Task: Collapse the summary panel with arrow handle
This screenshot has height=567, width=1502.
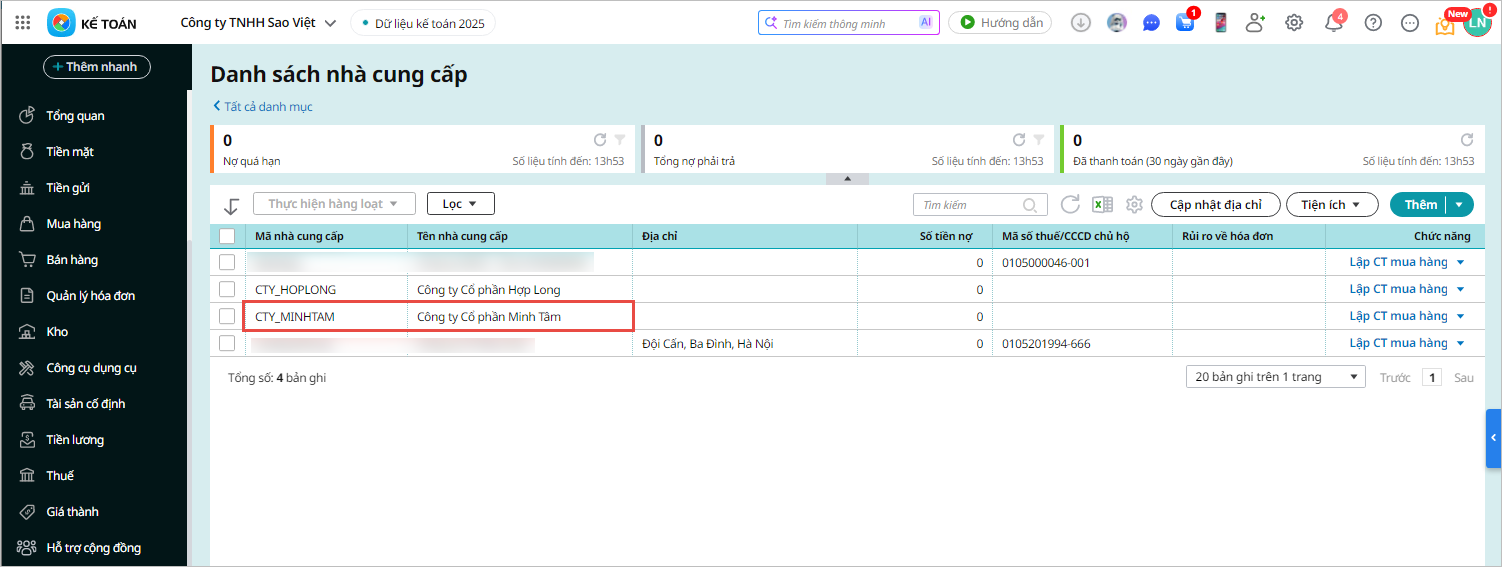Action: [847, 179]
